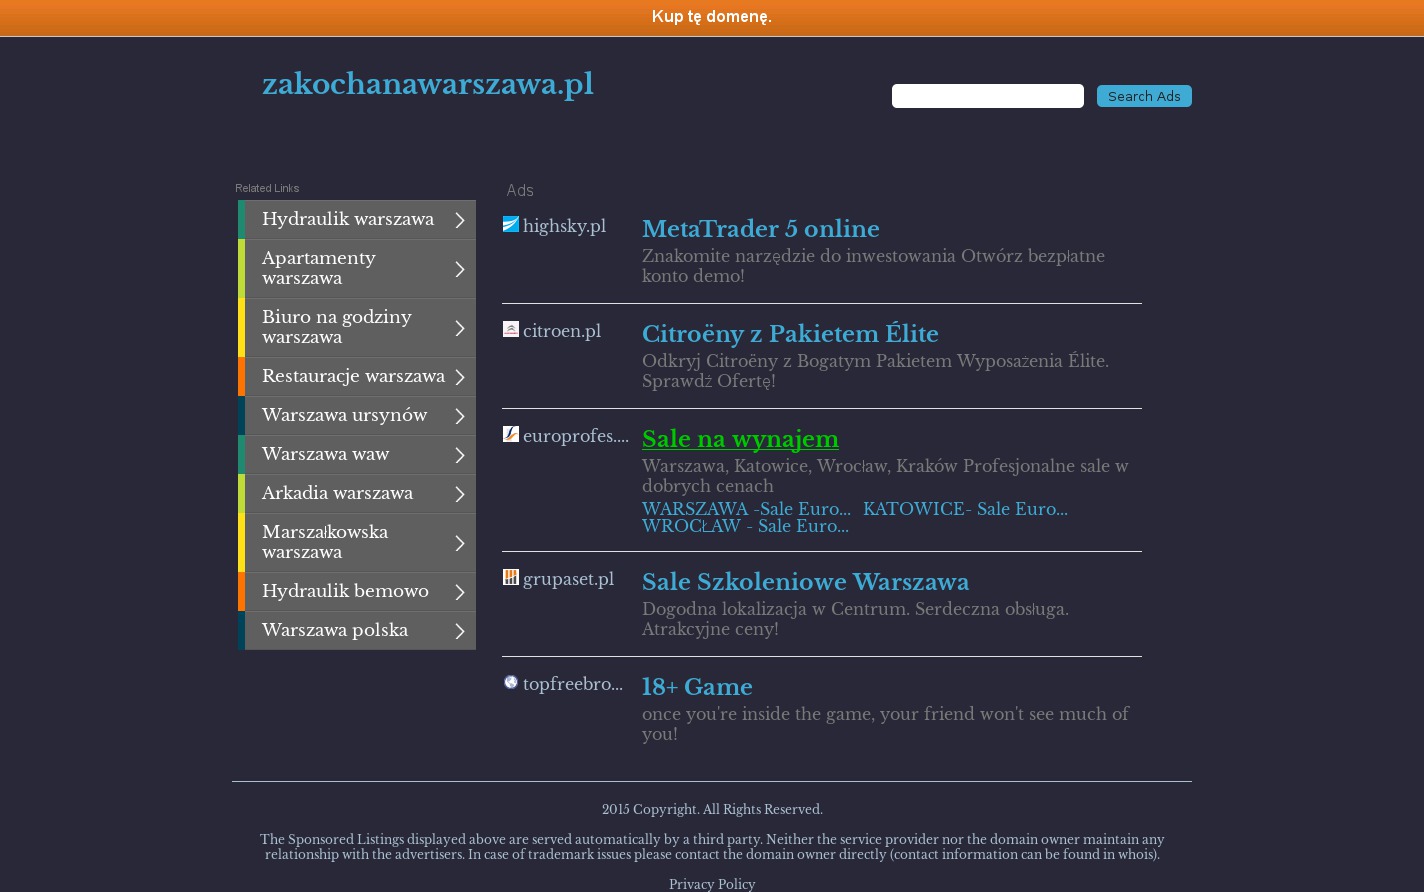Click the europrofes favicon icon

click(x=510, y=434)
